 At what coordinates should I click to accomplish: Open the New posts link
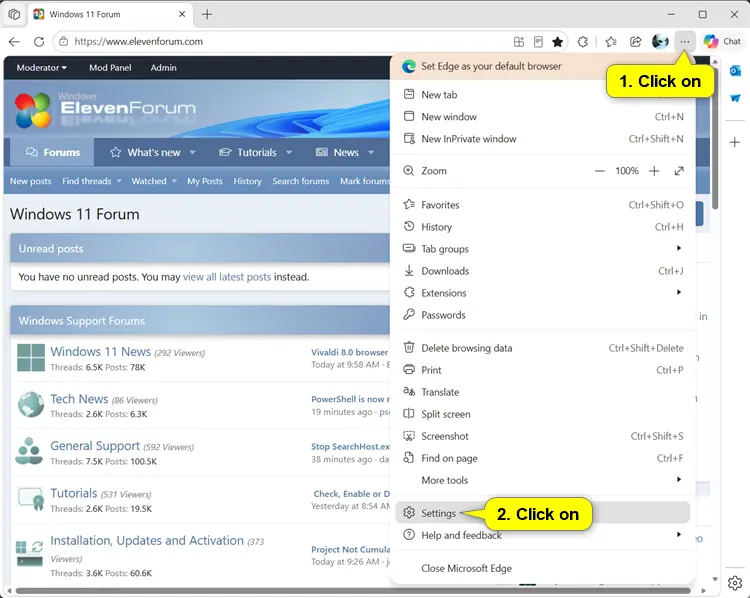30,181
